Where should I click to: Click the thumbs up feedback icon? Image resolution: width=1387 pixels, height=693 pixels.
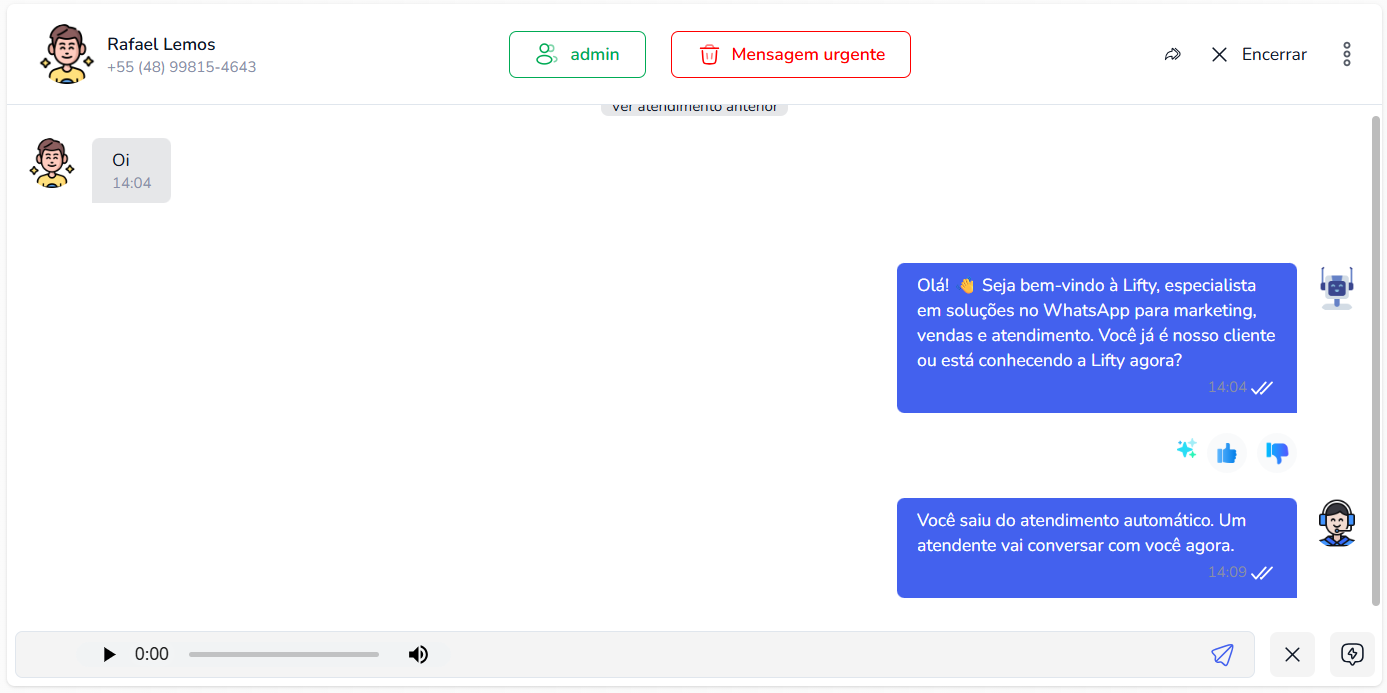pos(1226,453)
